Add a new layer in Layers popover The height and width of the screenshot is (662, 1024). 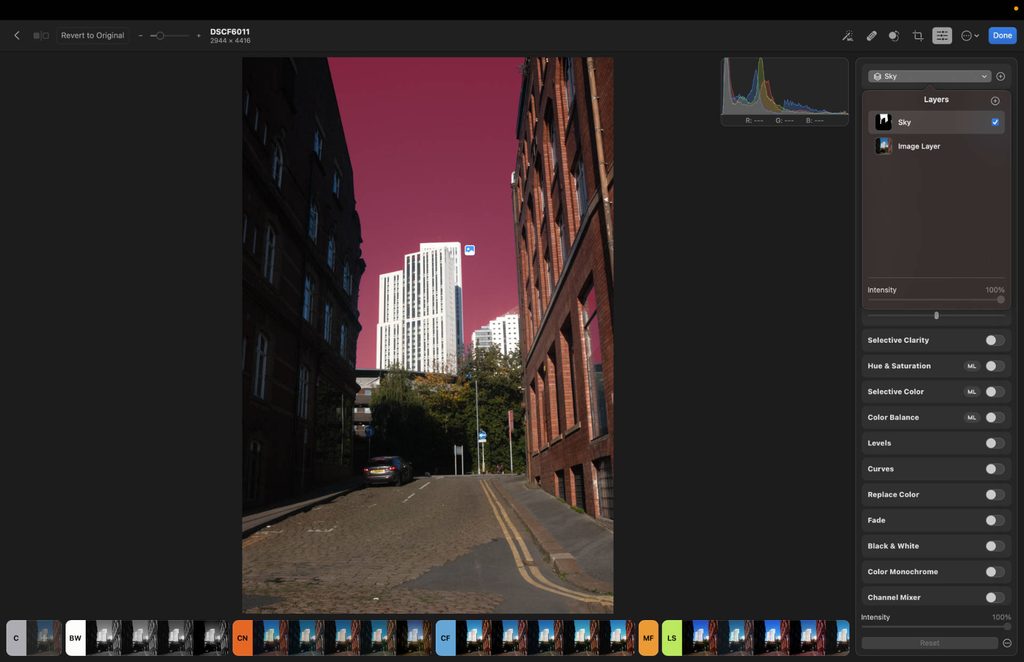995,101
